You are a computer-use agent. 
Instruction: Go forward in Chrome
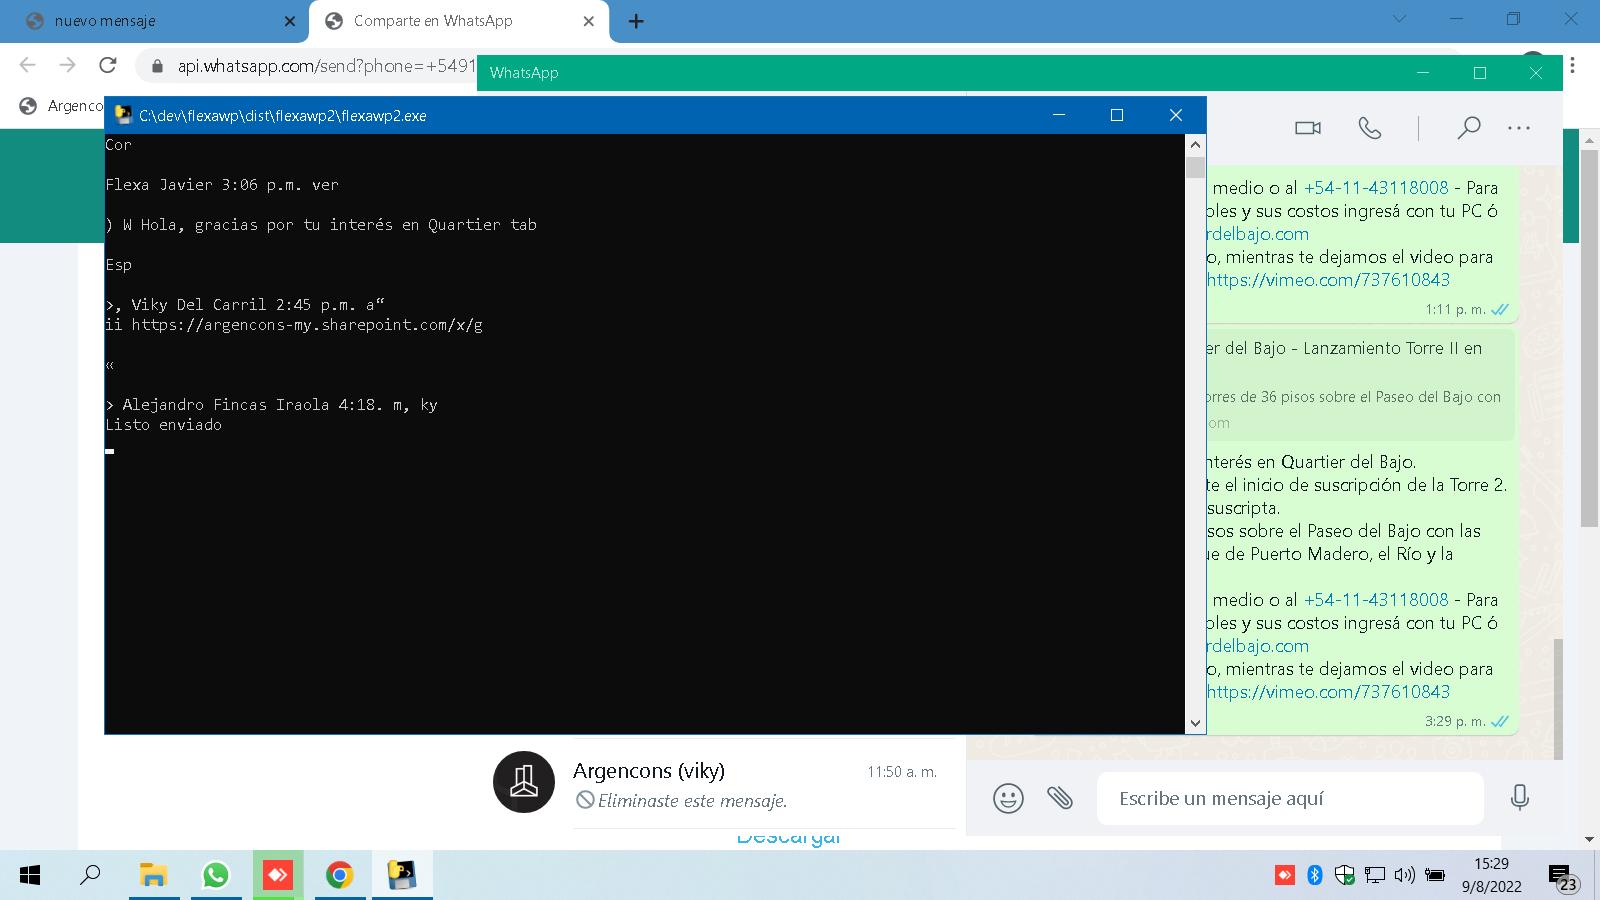point(67,66)
